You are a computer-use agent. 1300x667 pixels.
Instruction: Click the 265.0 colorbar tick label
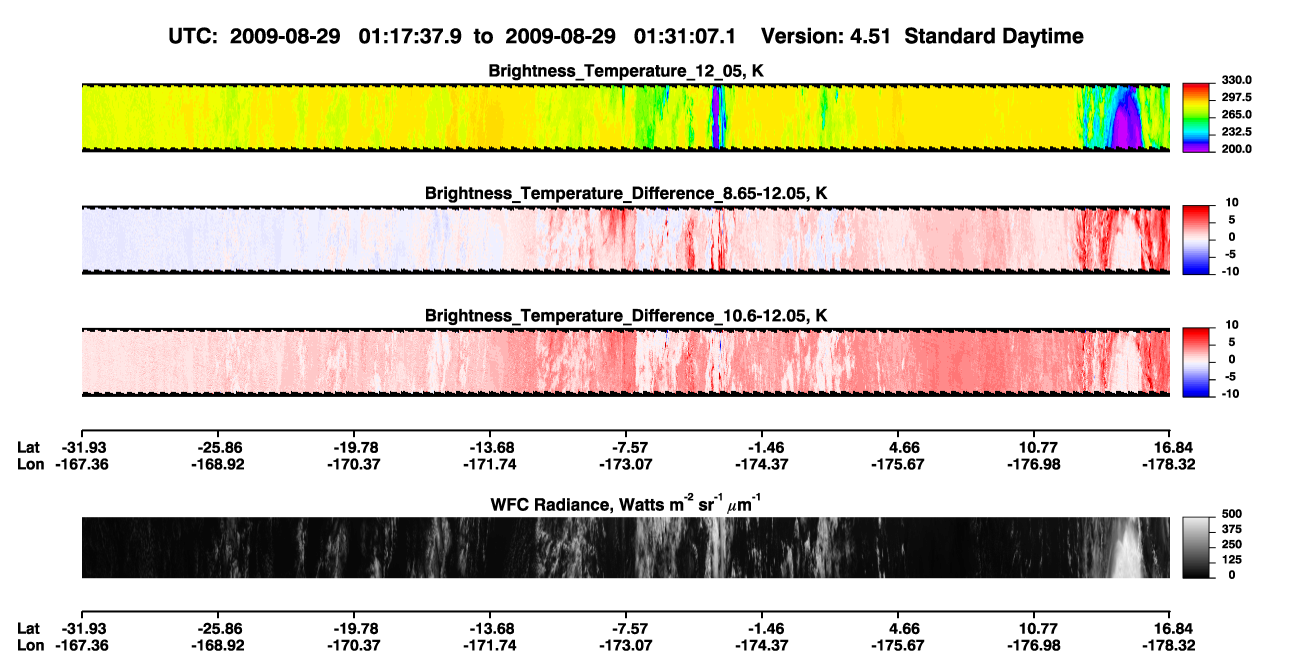pos(1238,115)
